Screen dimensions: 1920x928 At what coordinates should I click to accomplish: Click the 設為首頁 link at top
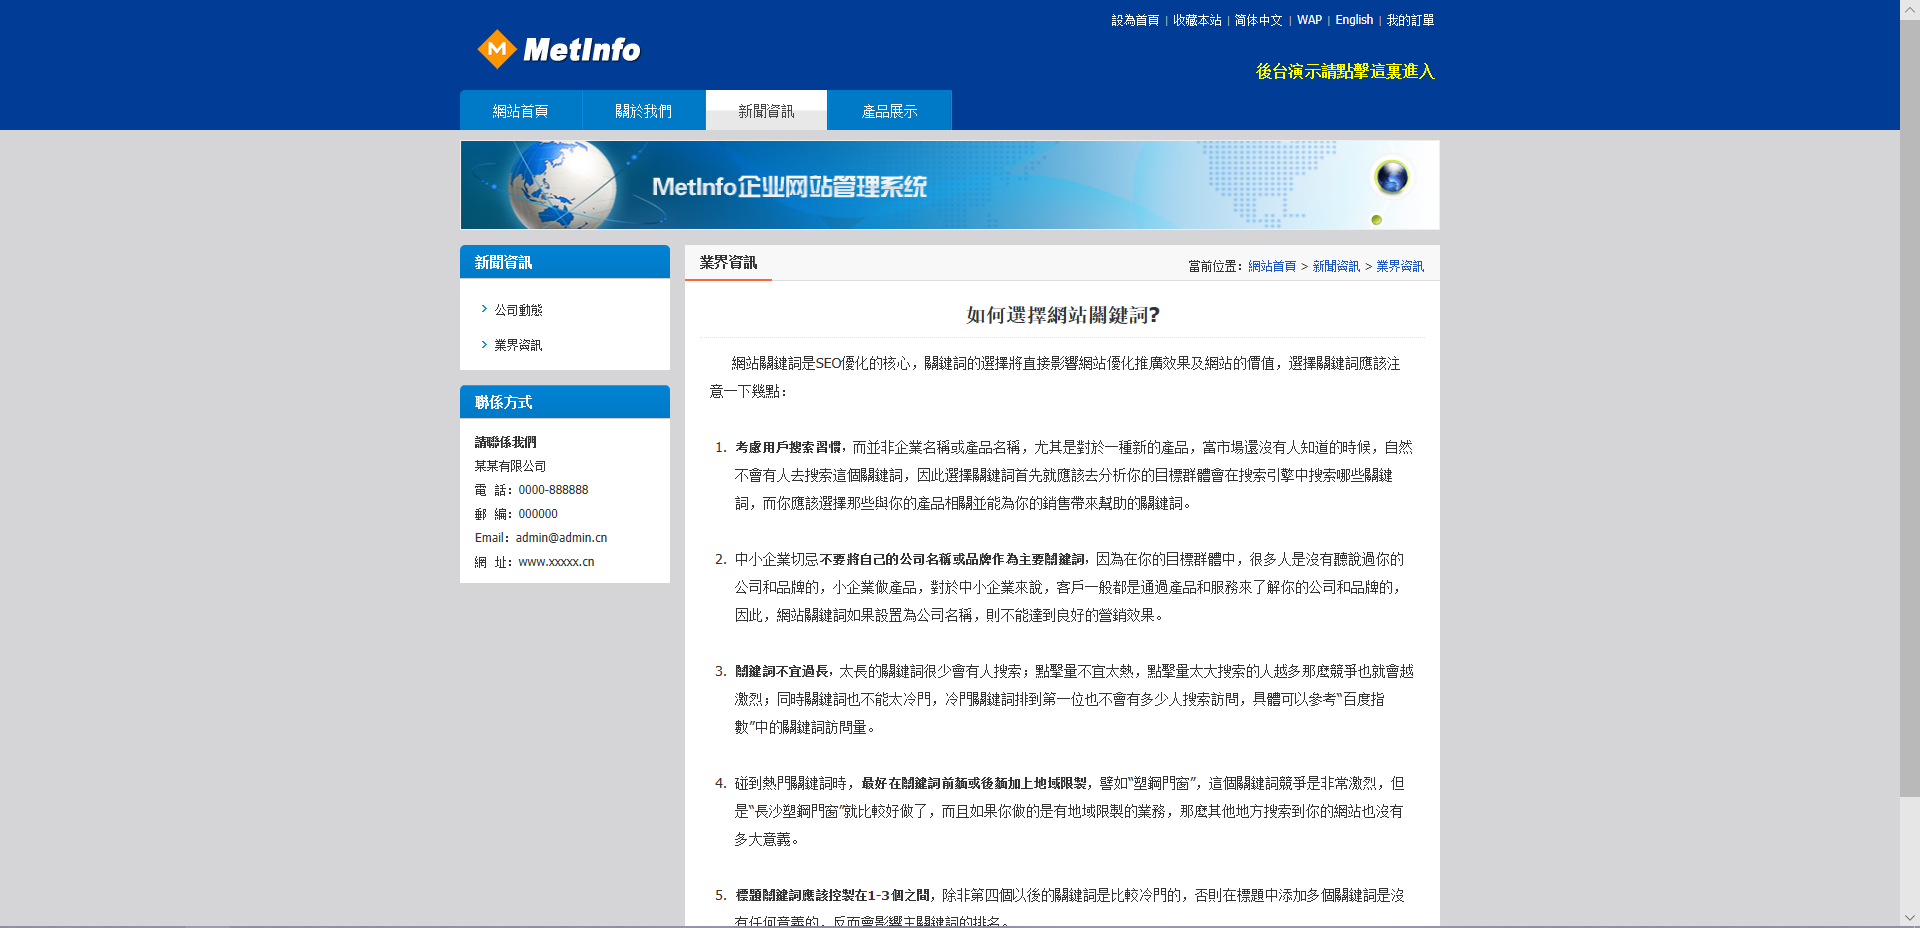pyautogui.click(x=1135, y=20)
